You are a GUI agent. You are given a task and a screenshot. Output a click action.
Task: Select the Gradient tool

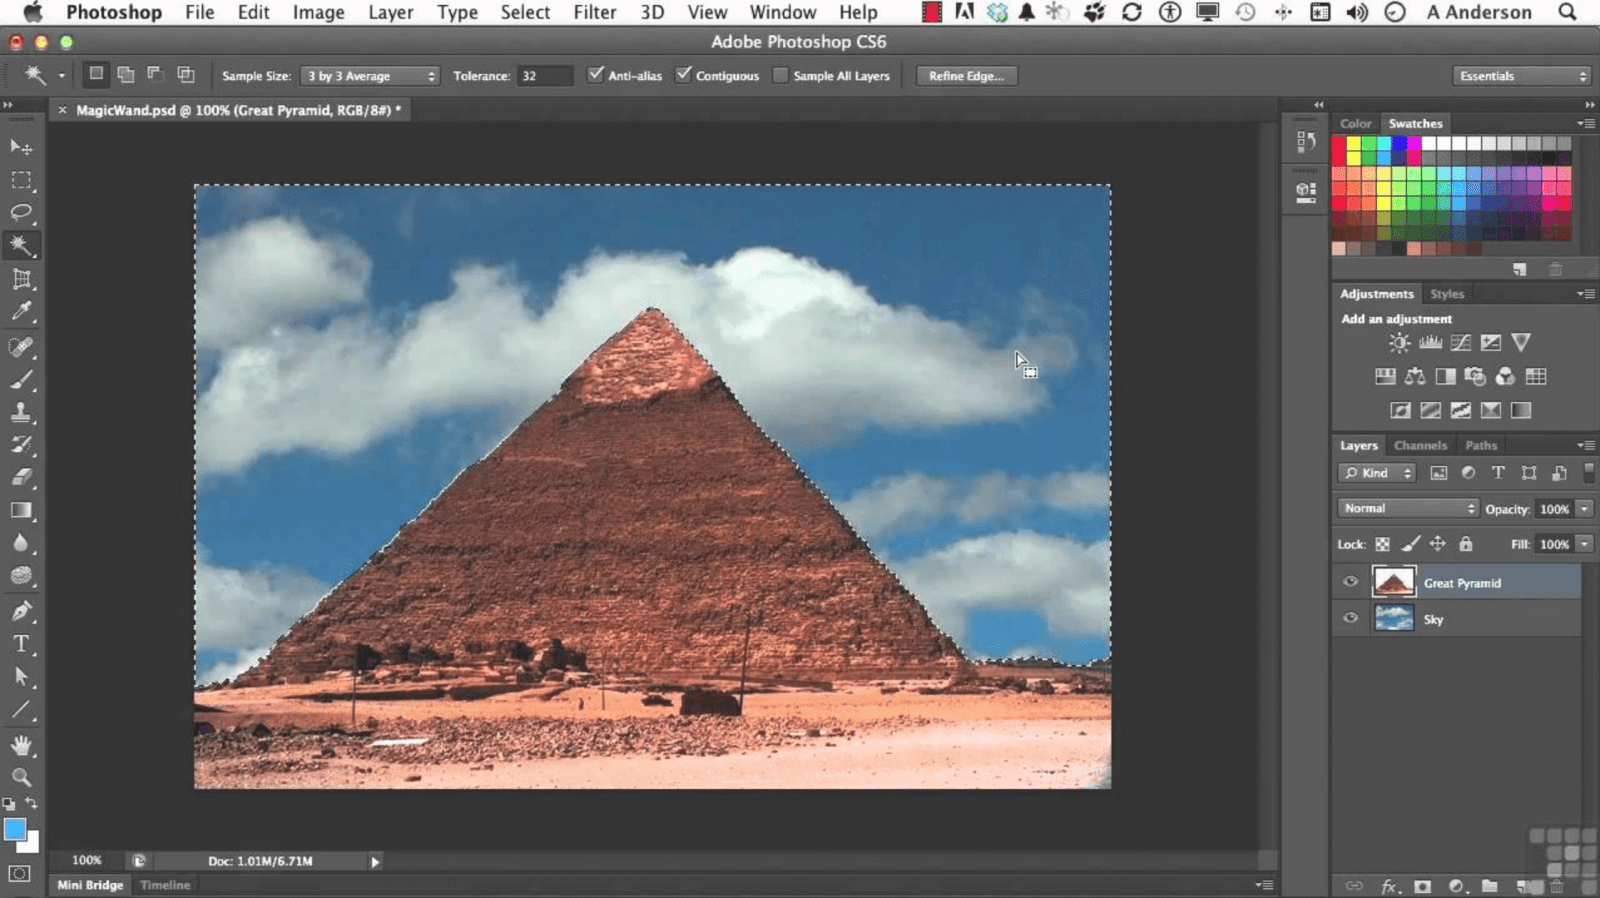[21, 511]
